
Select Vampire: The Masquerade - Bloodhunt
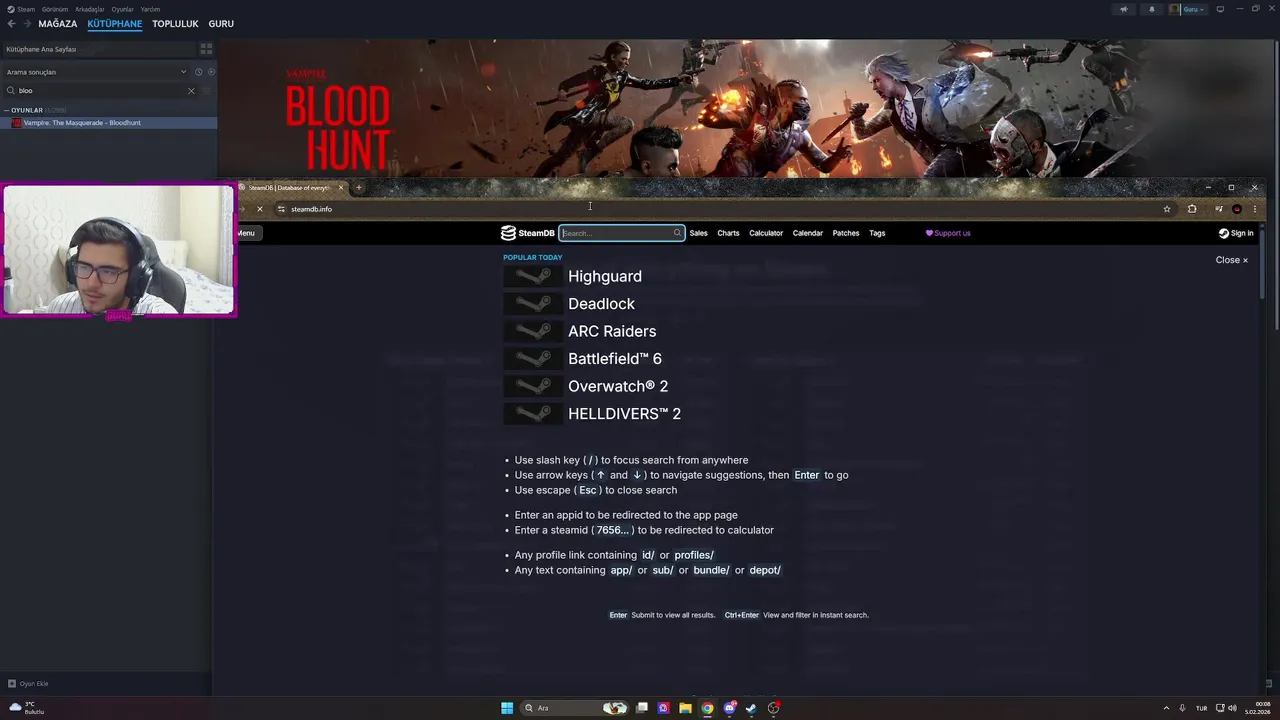[x=108, y=123]
